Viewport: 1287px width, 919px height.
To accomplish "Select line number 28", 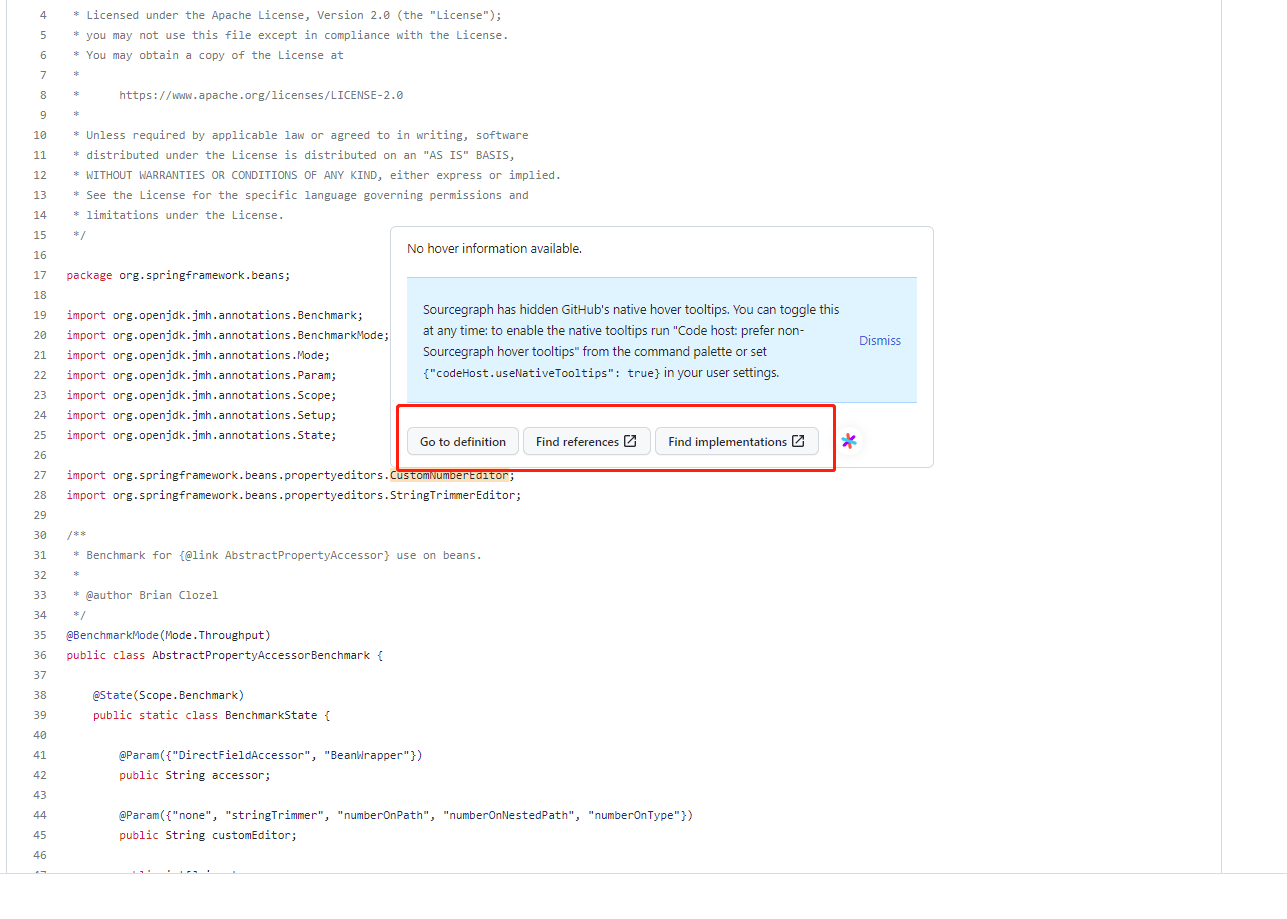I will click(40, 495).
